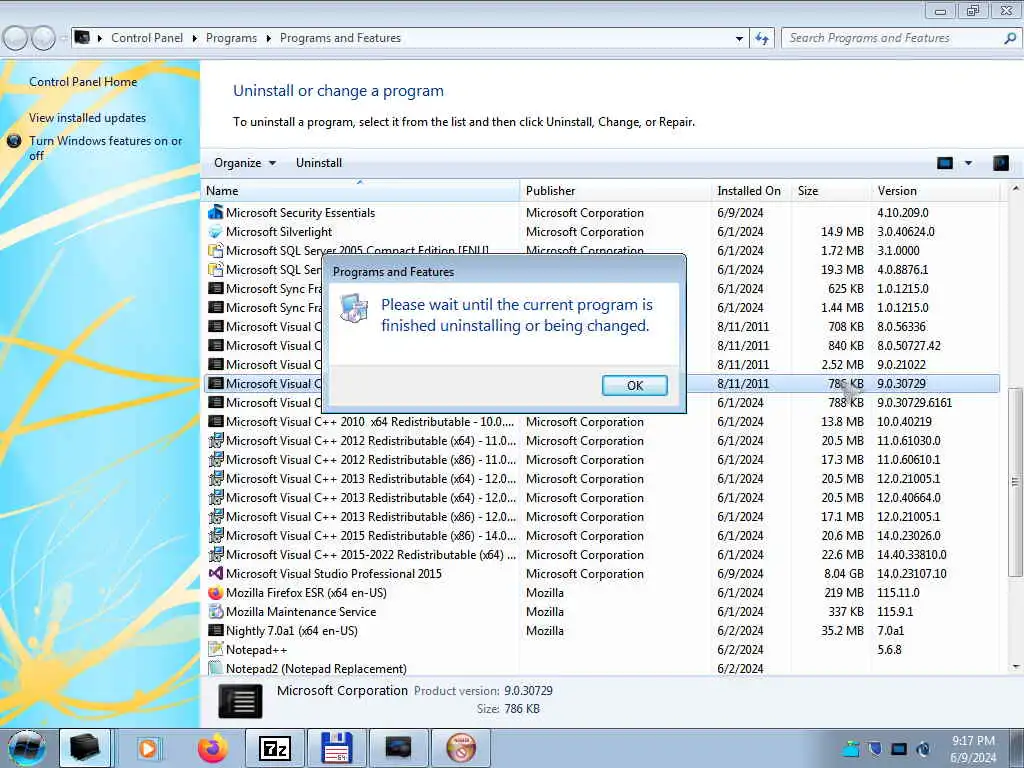Open the Windows Start menu orb
This screenshot has height=768, width=1024.
pyautogui.click(x=27, y=748)
